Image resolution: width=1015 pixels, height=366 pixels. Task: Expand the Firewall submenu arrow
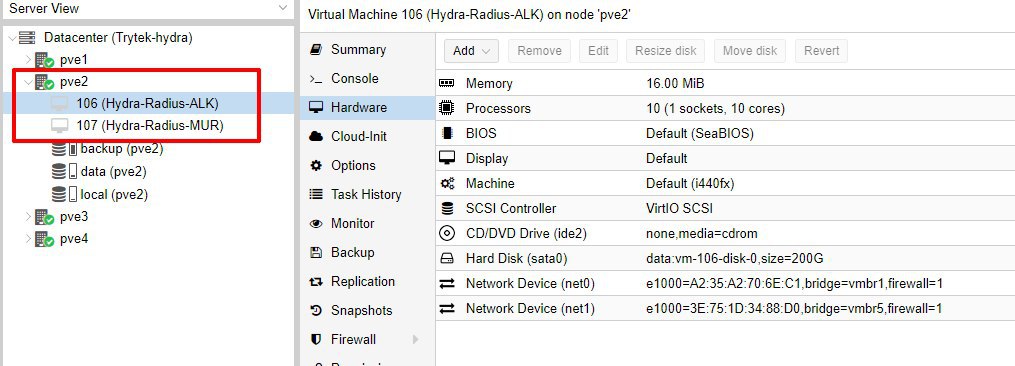[415, 339]
